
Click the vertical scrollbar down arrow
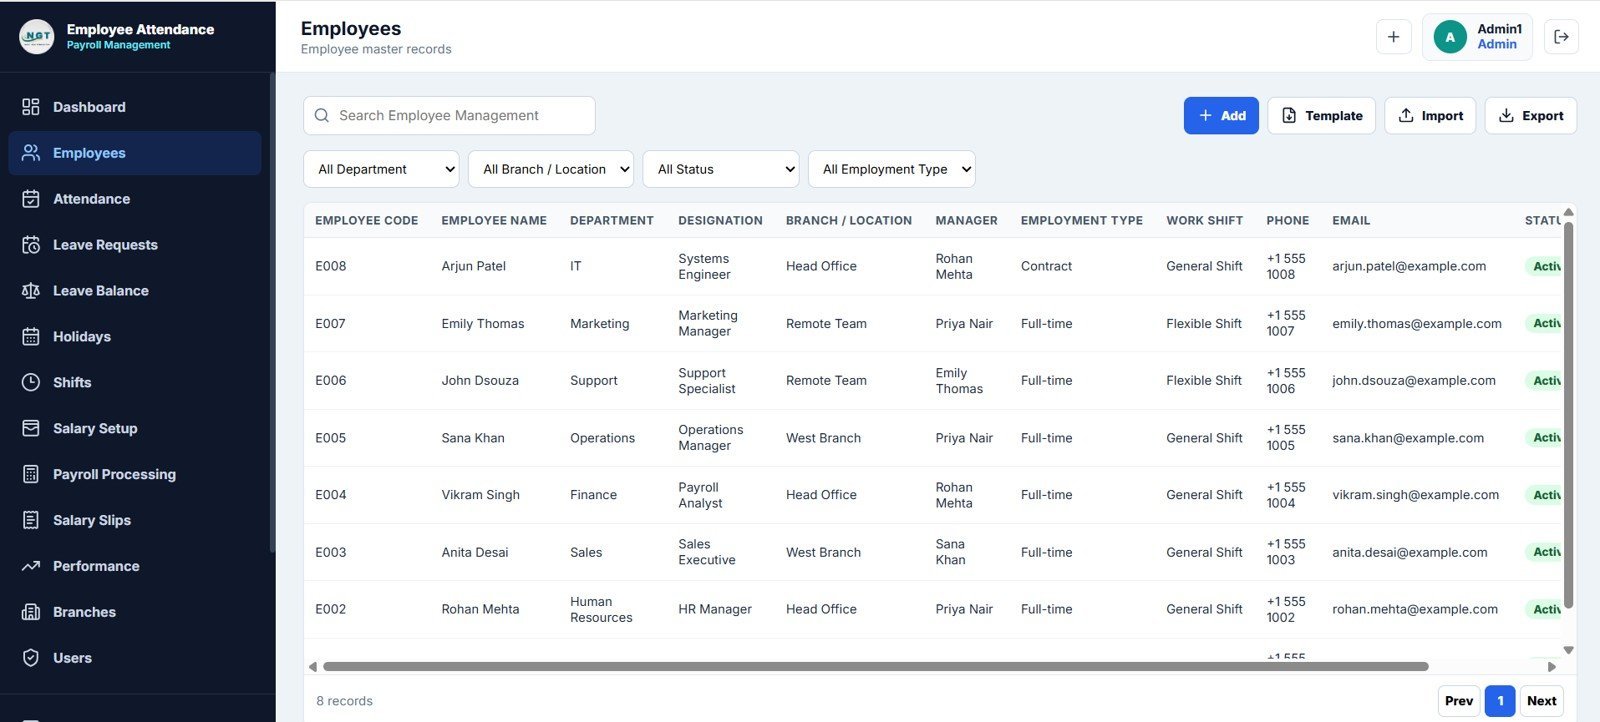tap(1568, 650)
